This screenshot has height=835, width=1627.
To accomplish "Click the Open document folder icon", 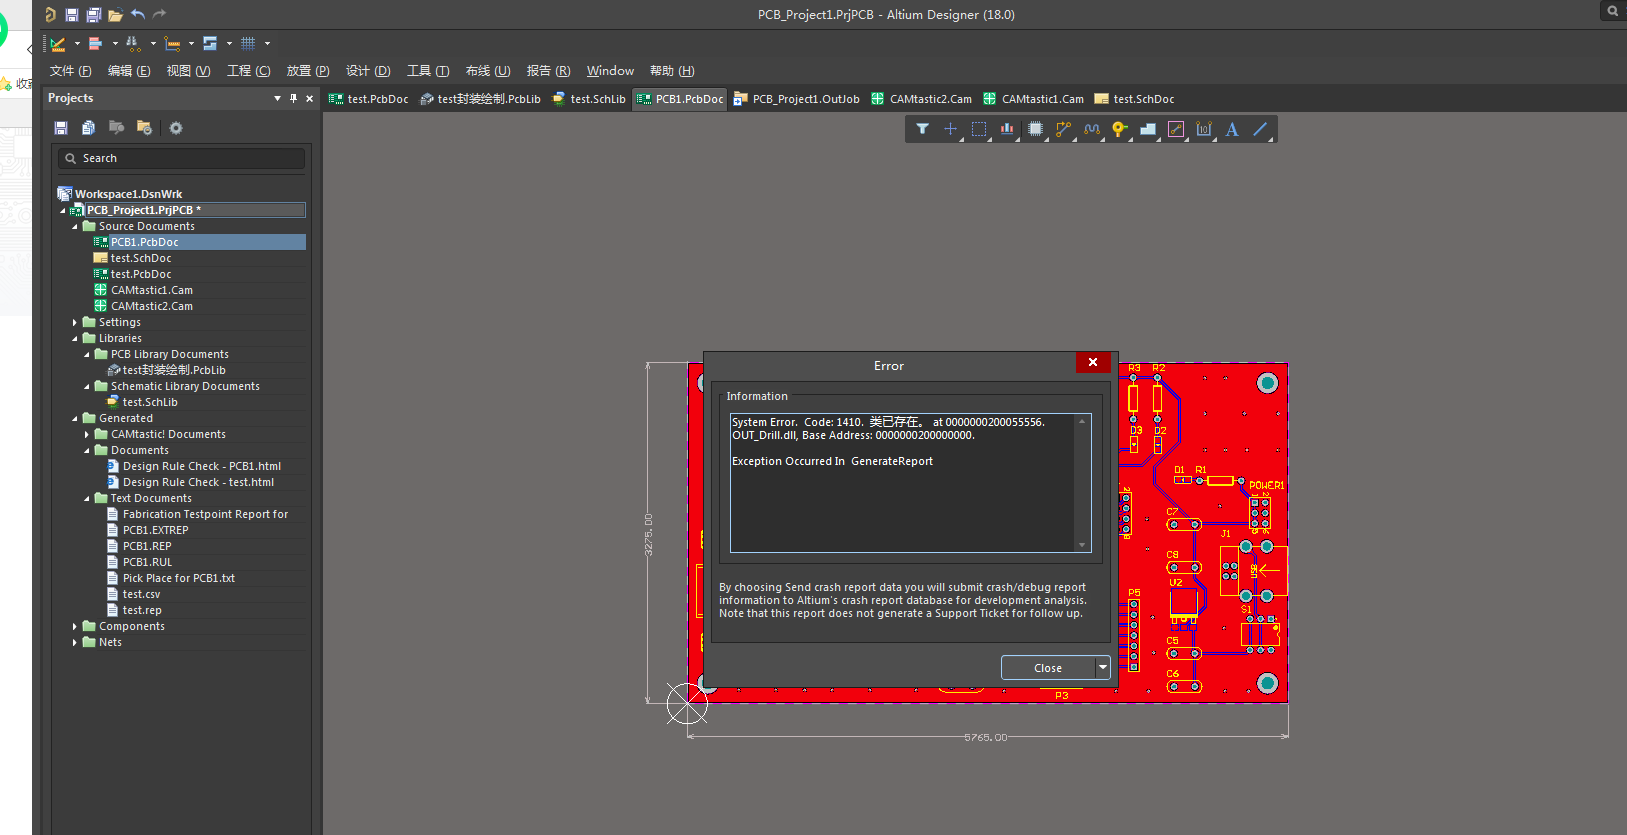I will (x=116, y=14).
